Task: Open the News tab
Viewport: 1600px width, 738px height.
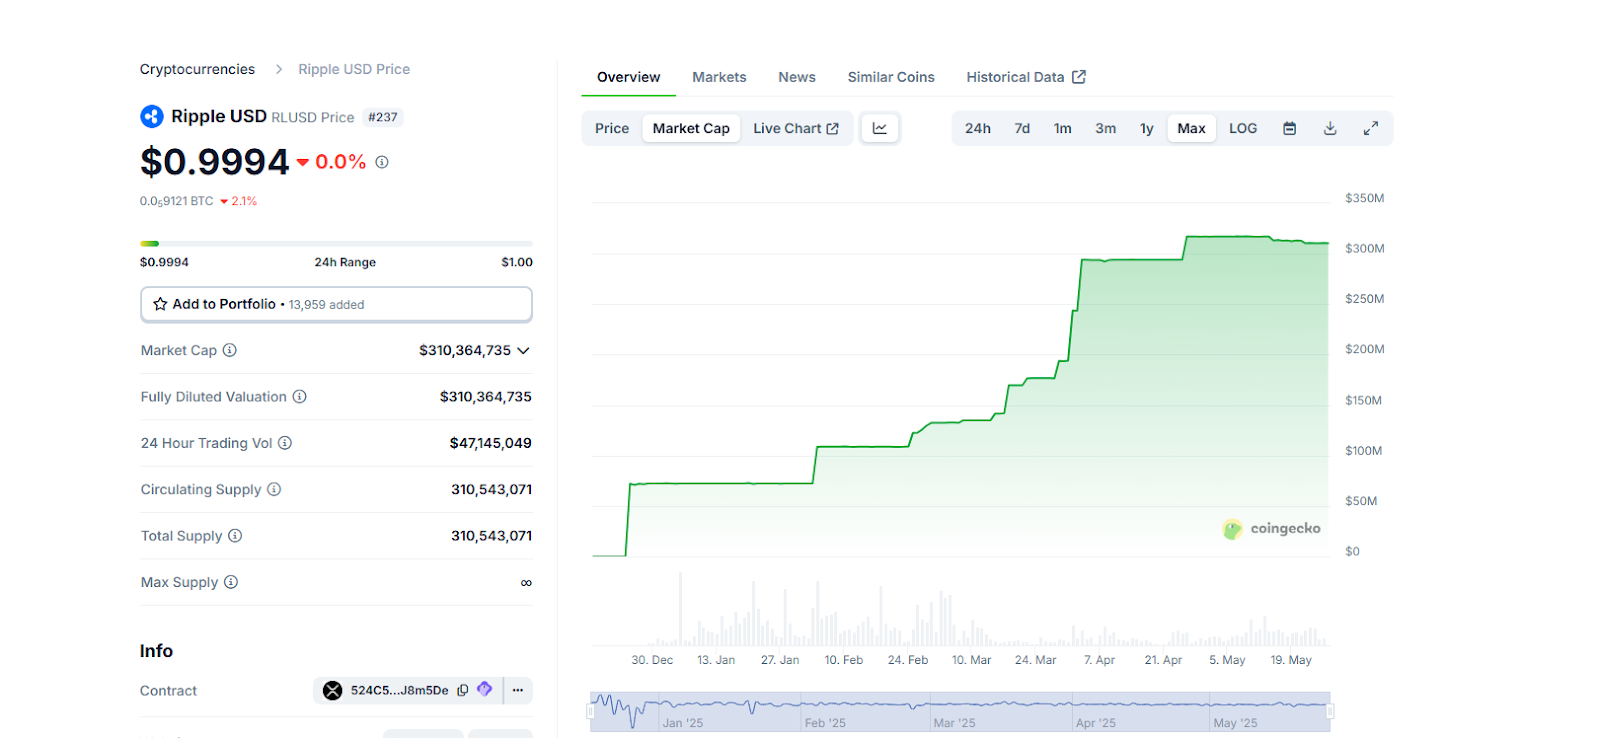Action: coord(797,77)
